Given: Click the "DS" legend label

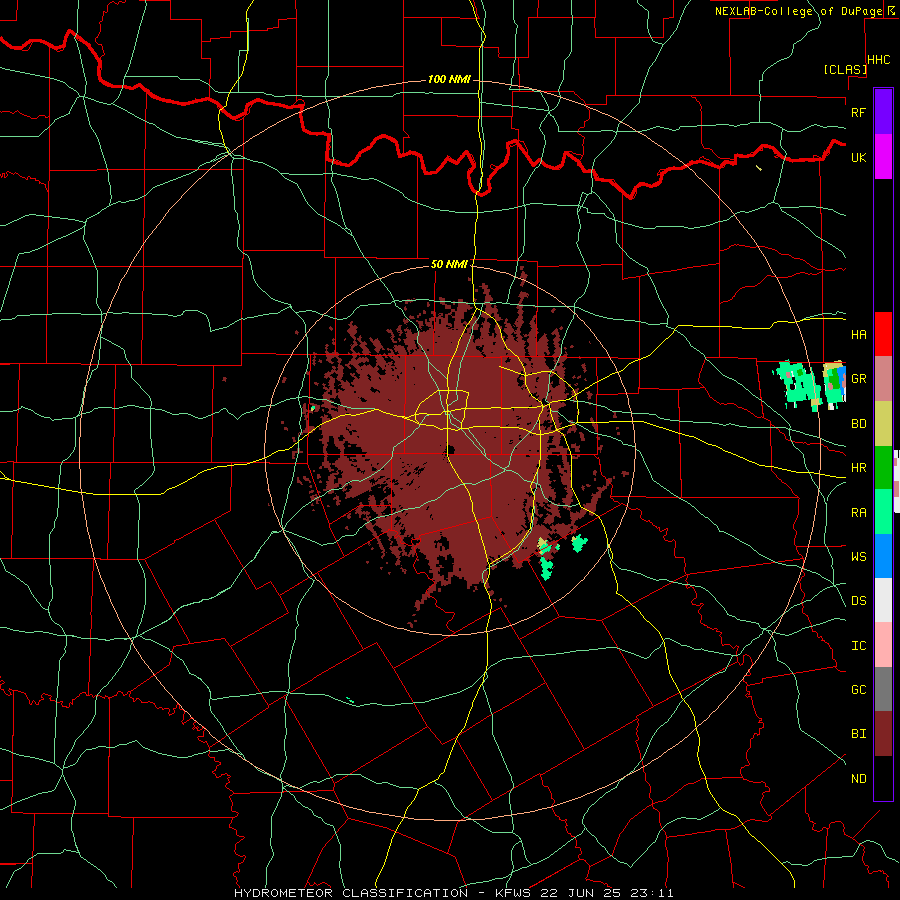Looking at the screenshot, I should (x=858, y=600).
